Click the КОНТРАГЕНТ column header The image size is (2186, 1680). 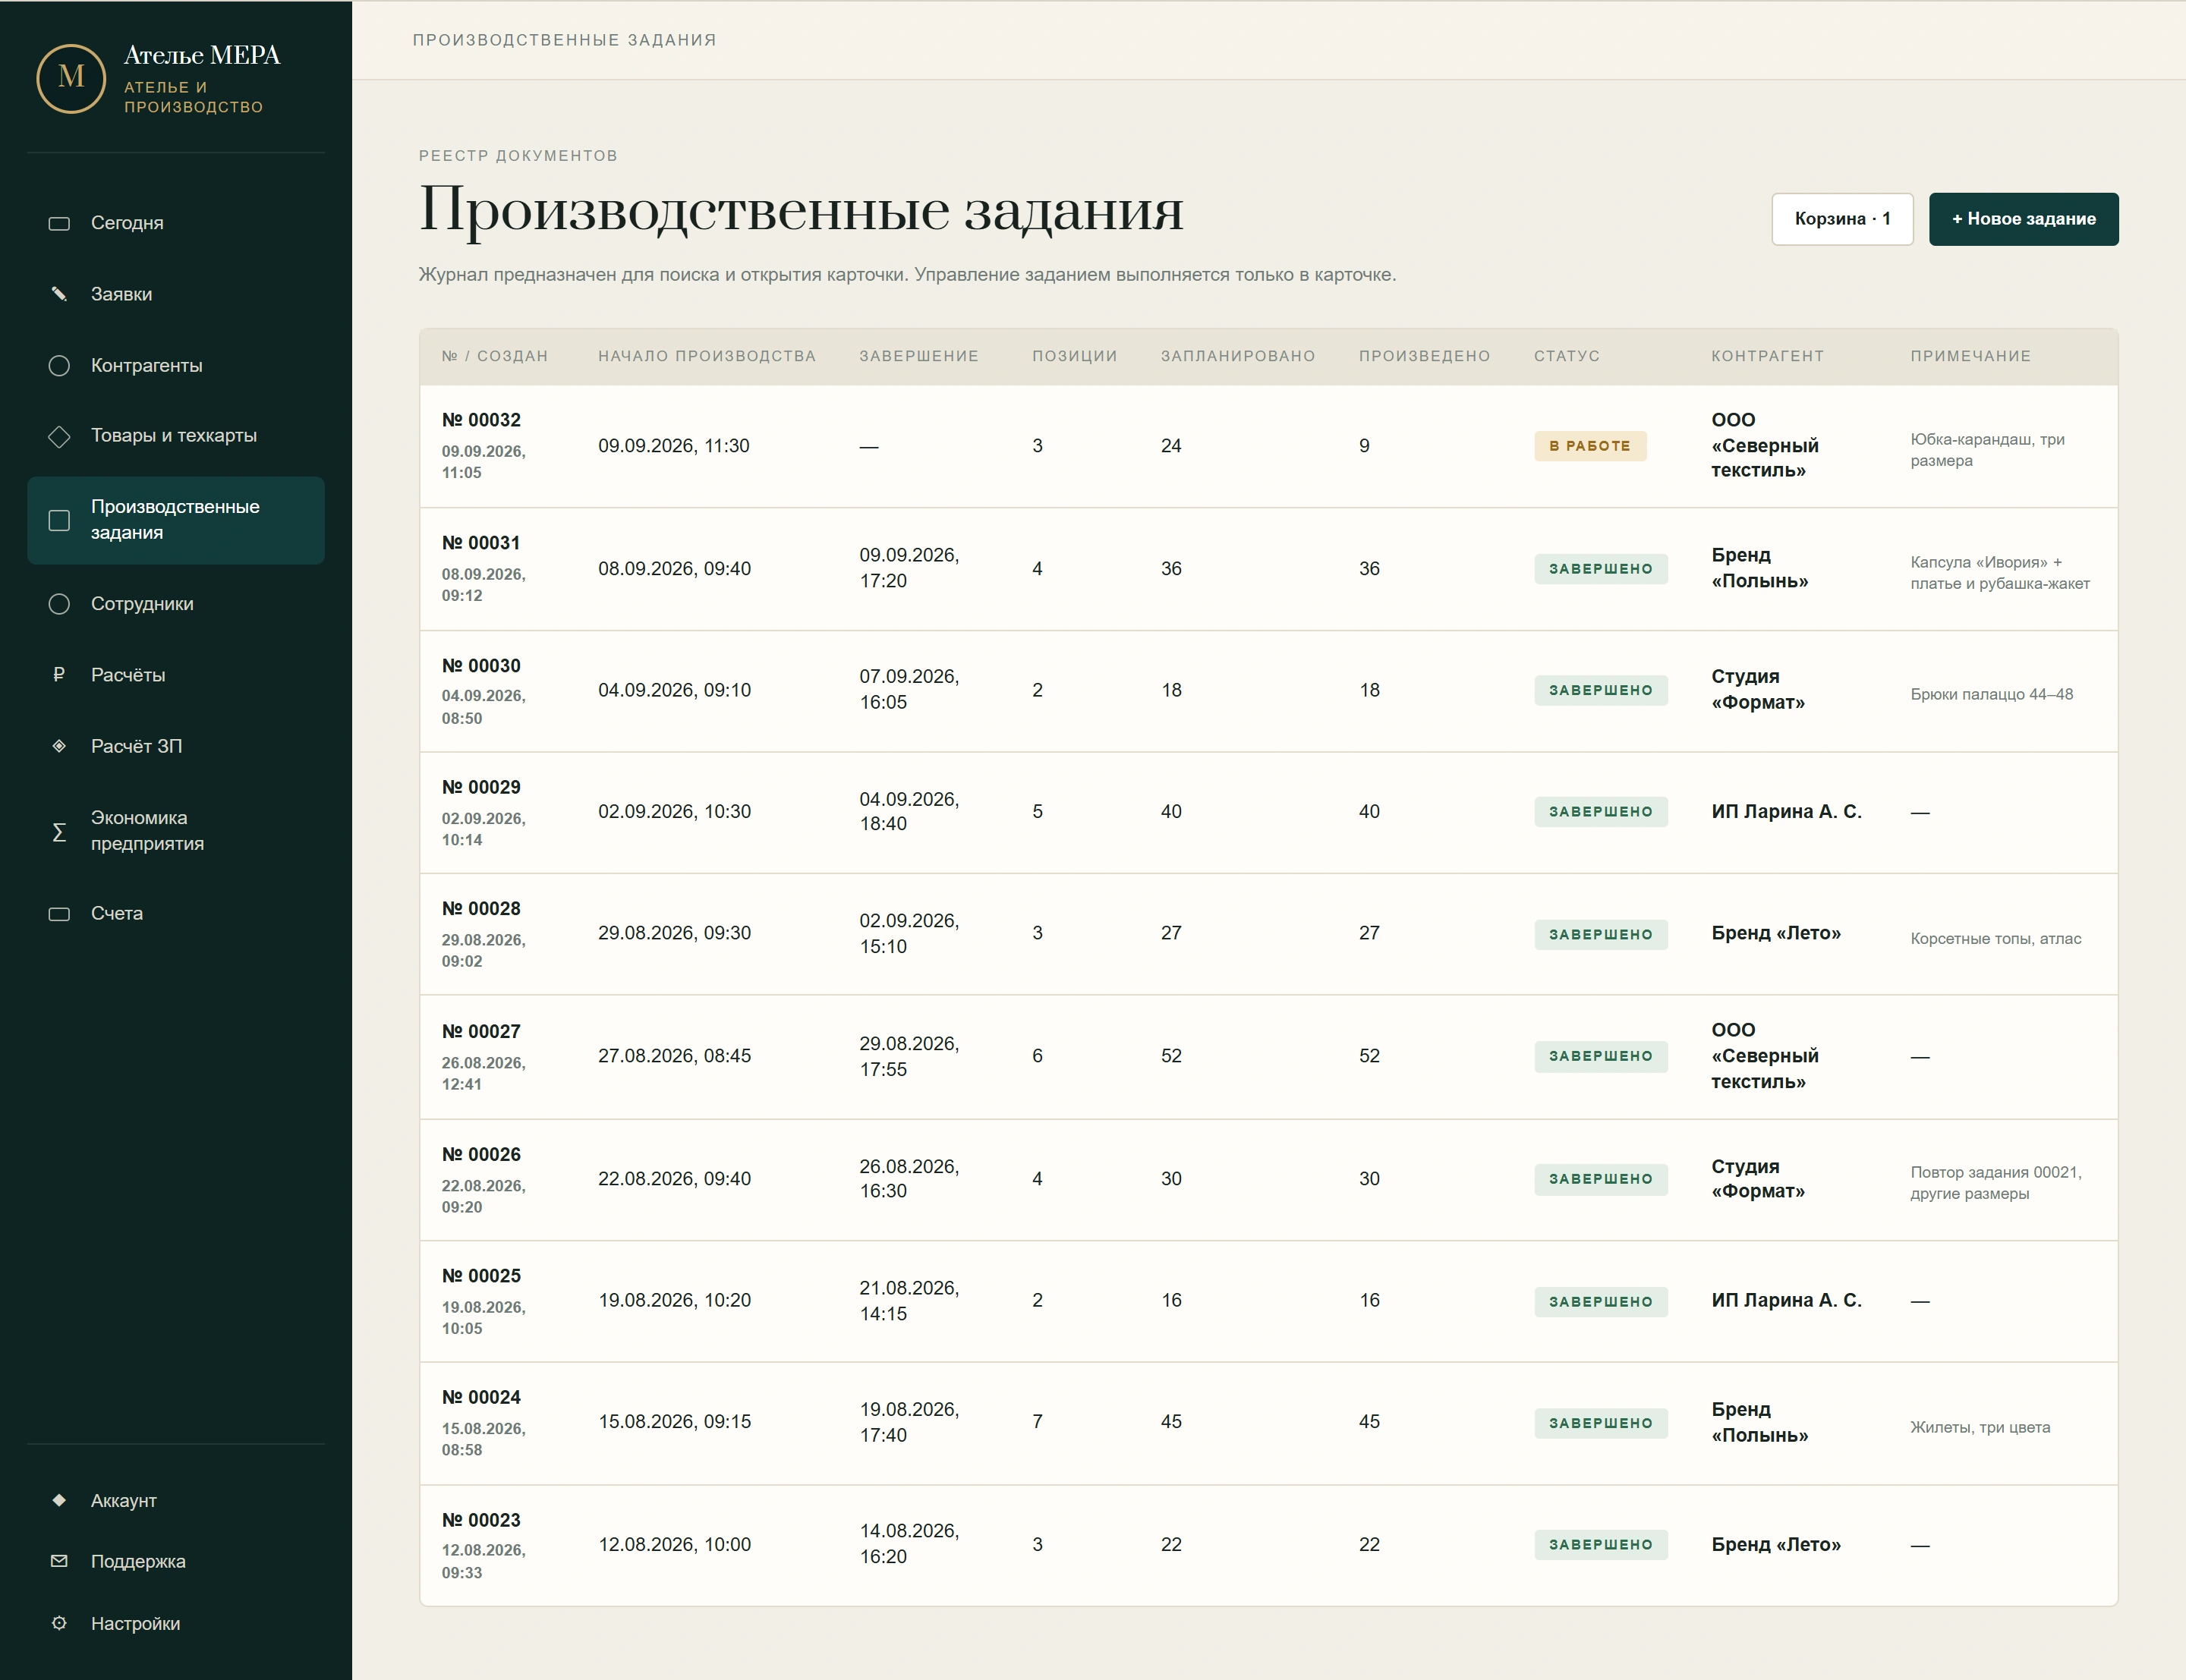click(1767, 356)
